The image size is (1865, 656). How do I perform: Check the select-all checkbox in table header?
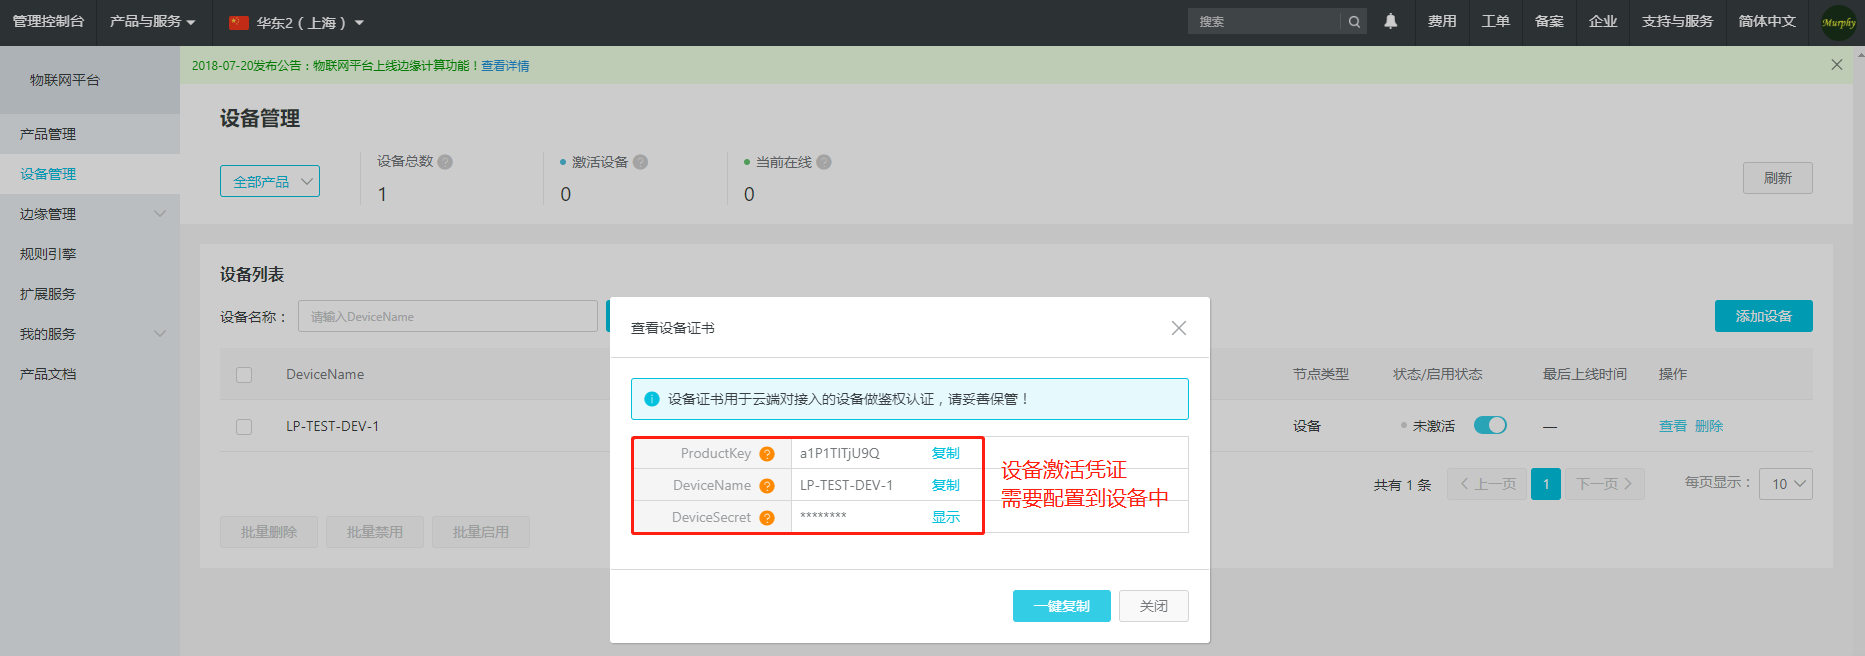click(244, 375)
